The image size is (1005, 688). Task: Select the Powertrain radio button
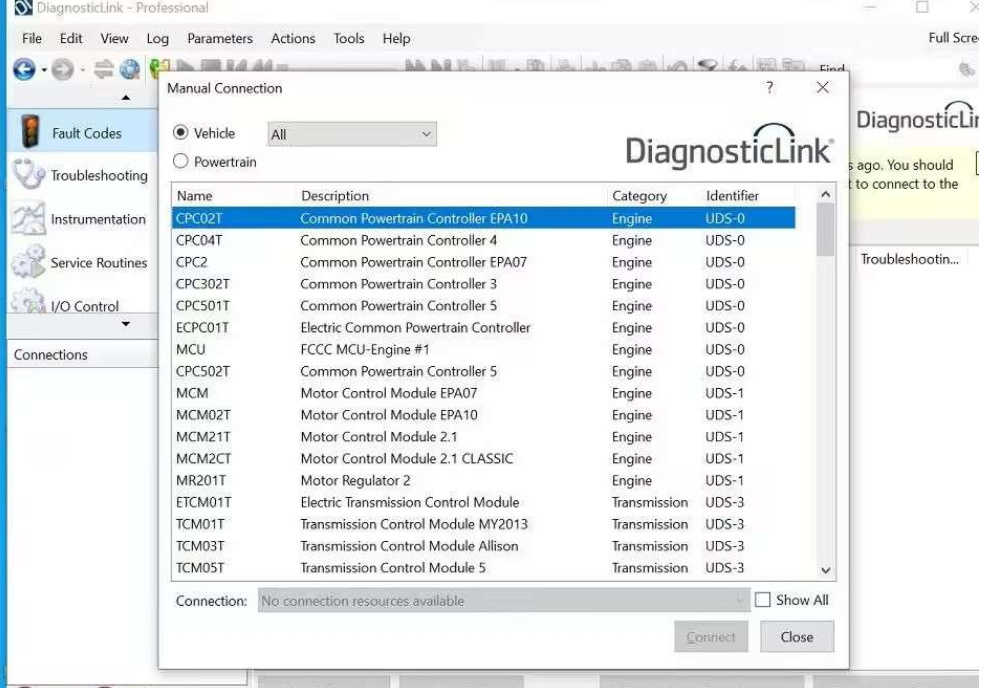(181, 161)
